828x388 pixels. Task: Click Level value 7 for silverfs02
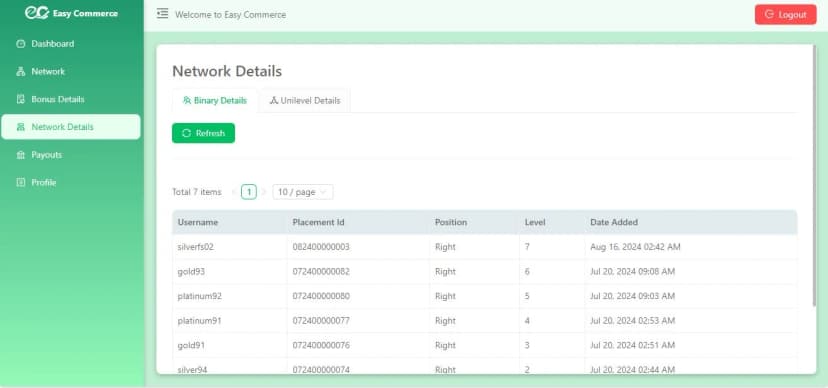coord(527,247)
